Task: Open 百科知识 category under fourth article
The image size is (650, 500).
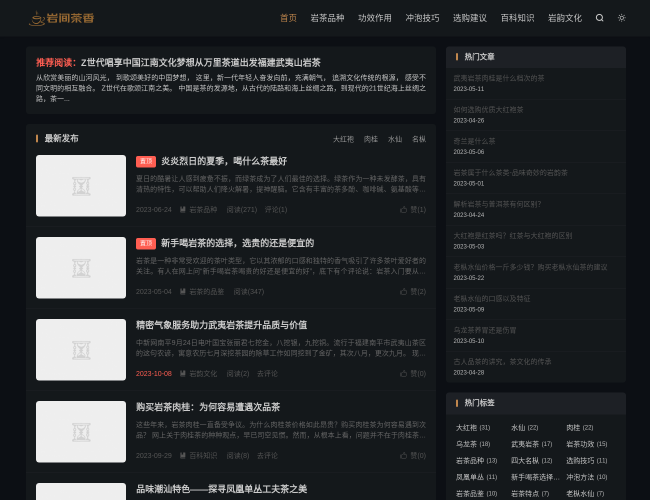Action: pos(203,456)
